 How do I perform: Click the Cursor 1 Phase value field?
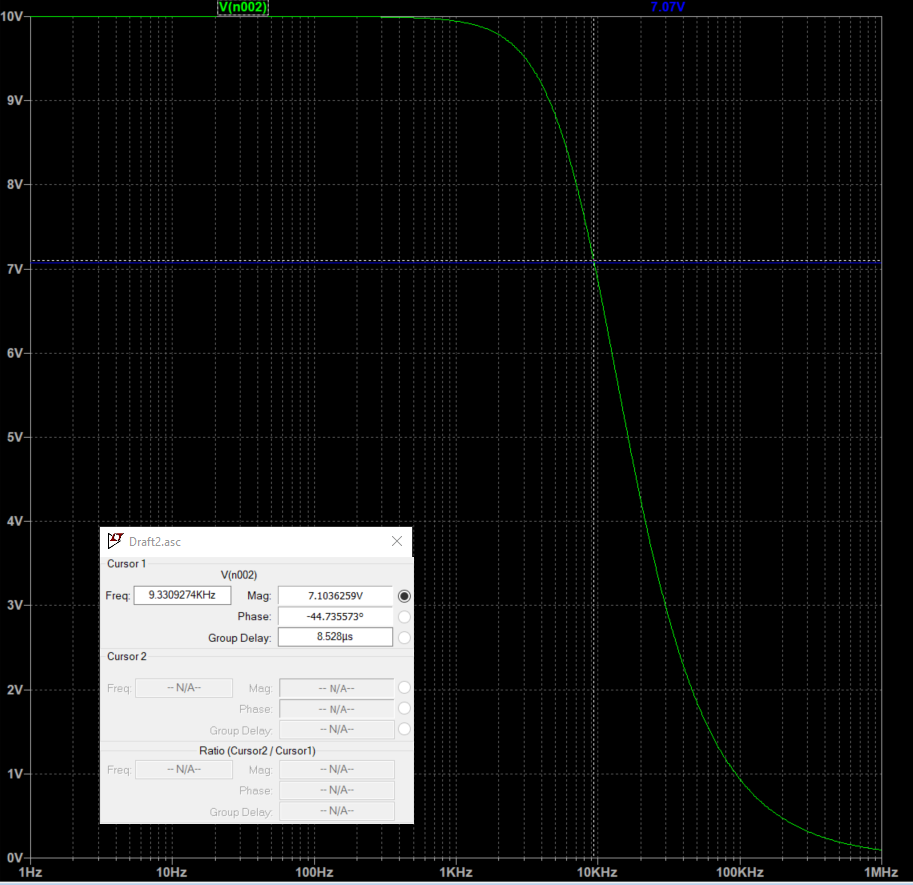point(335,616)
